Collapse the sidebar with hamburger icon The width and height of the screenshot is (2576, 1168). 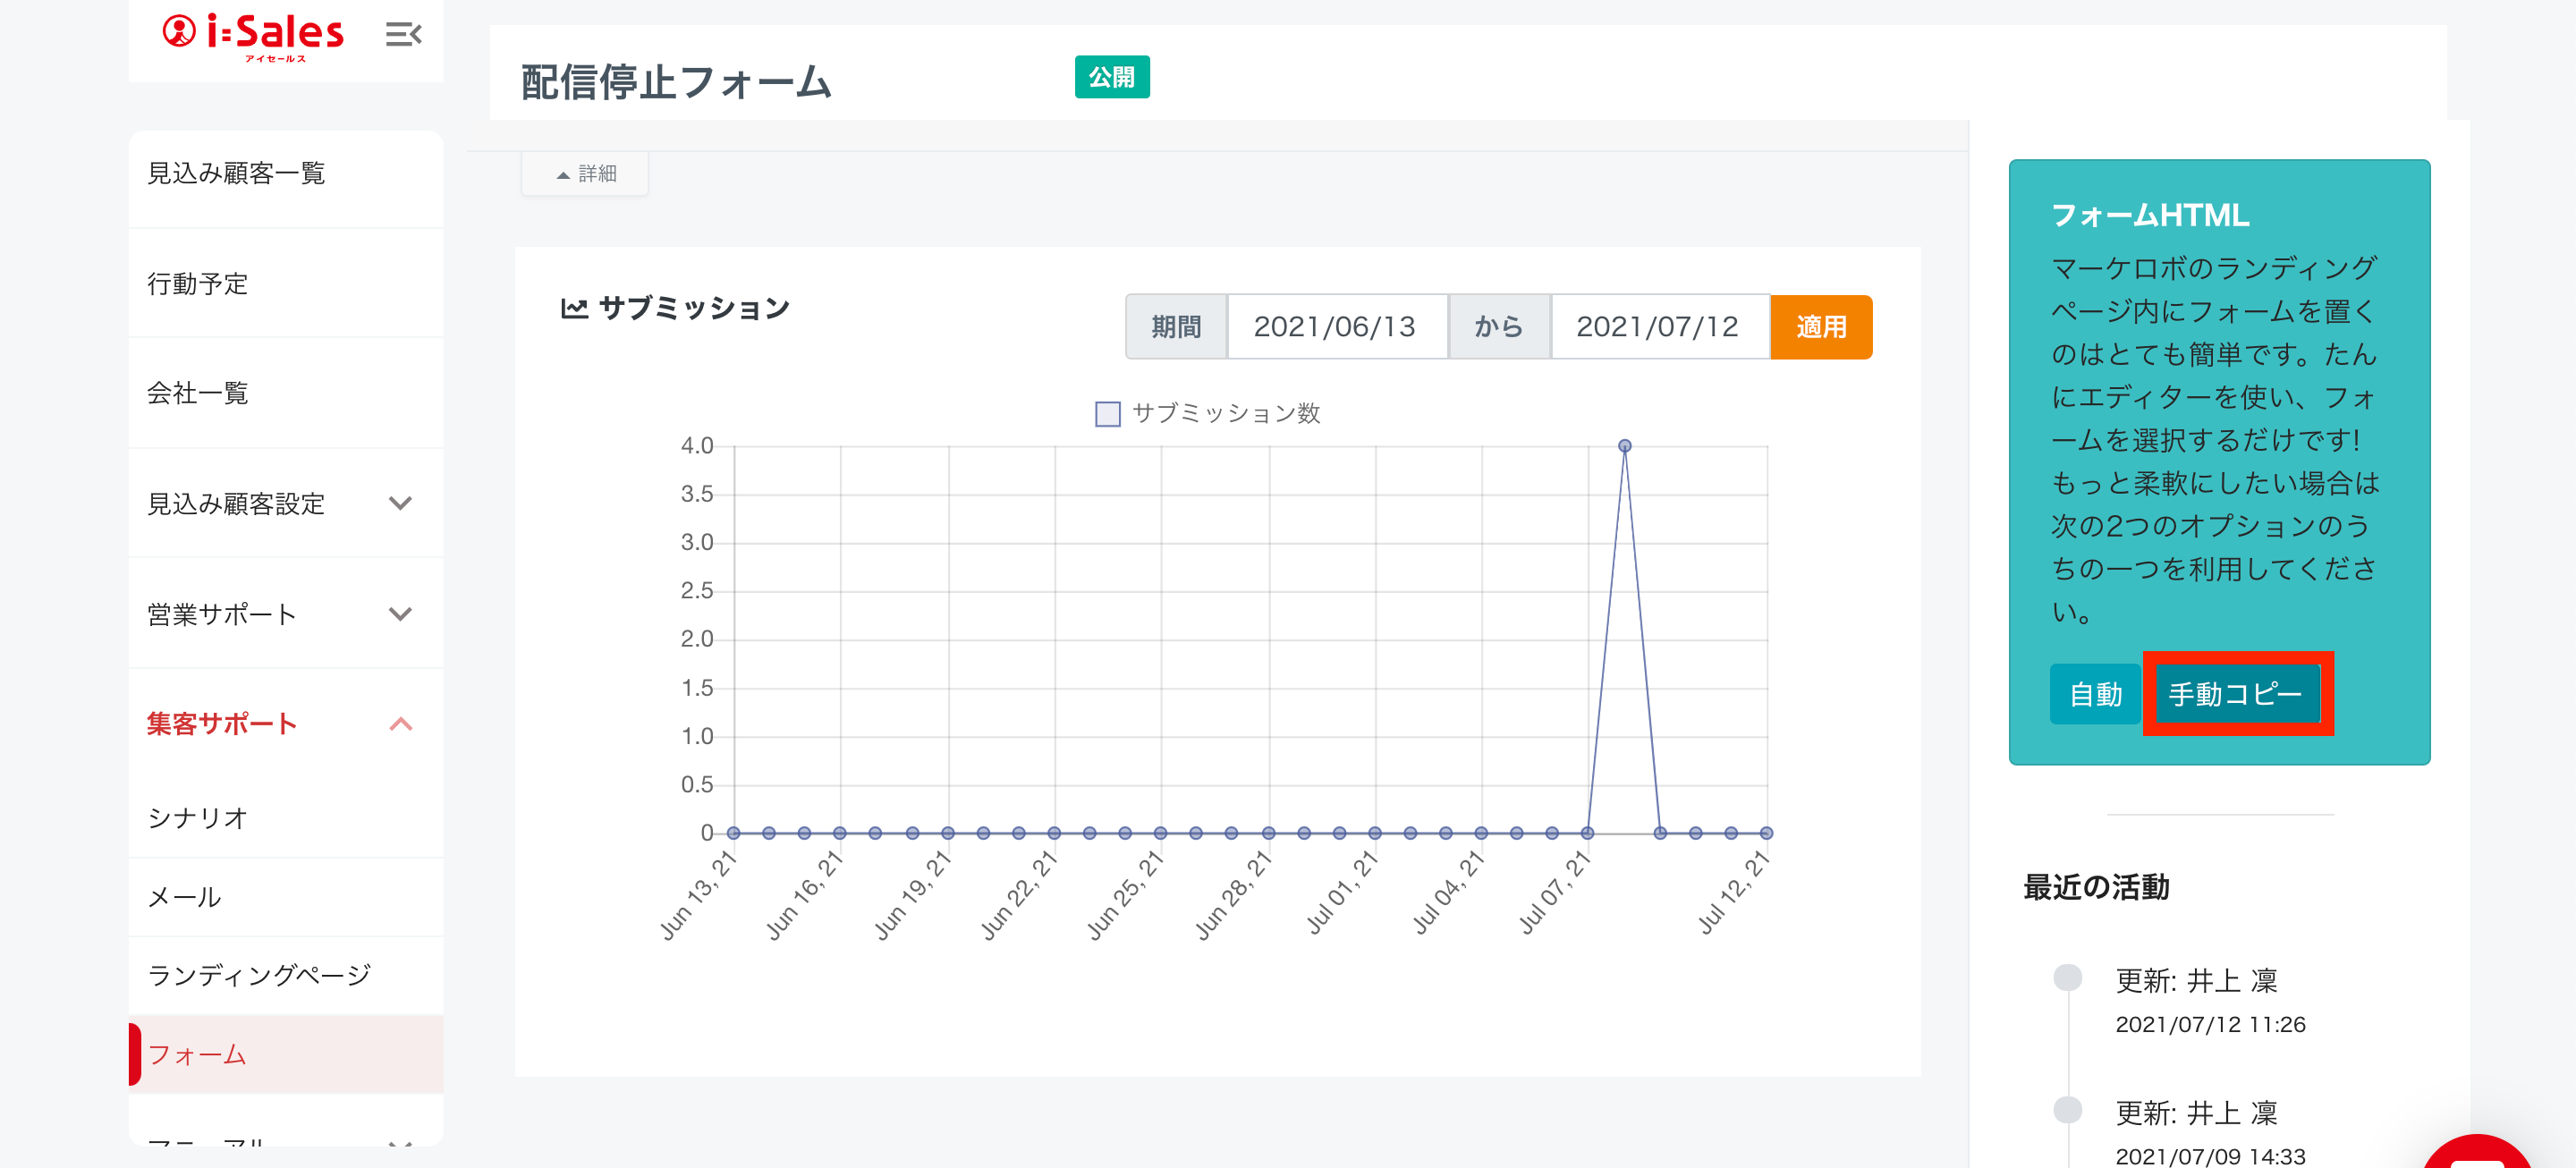pos(403,35)
